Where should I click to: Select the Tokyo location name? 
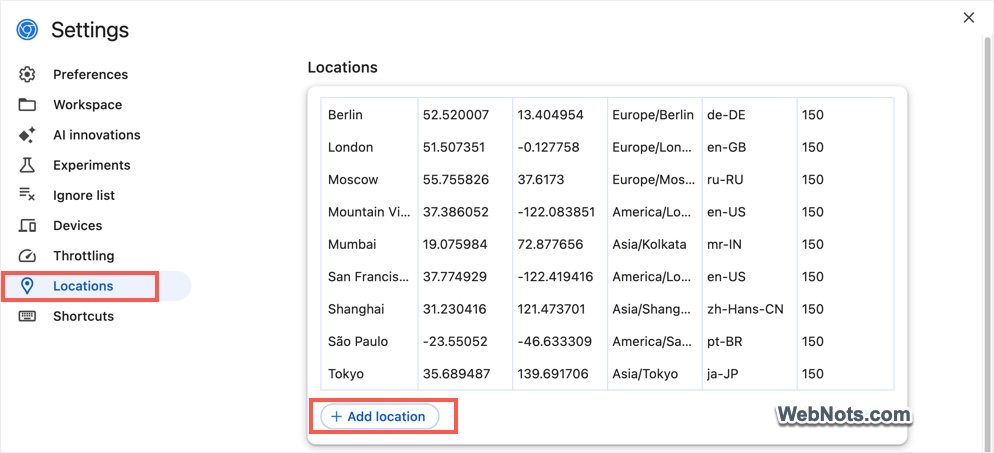[x=346, y=373]
